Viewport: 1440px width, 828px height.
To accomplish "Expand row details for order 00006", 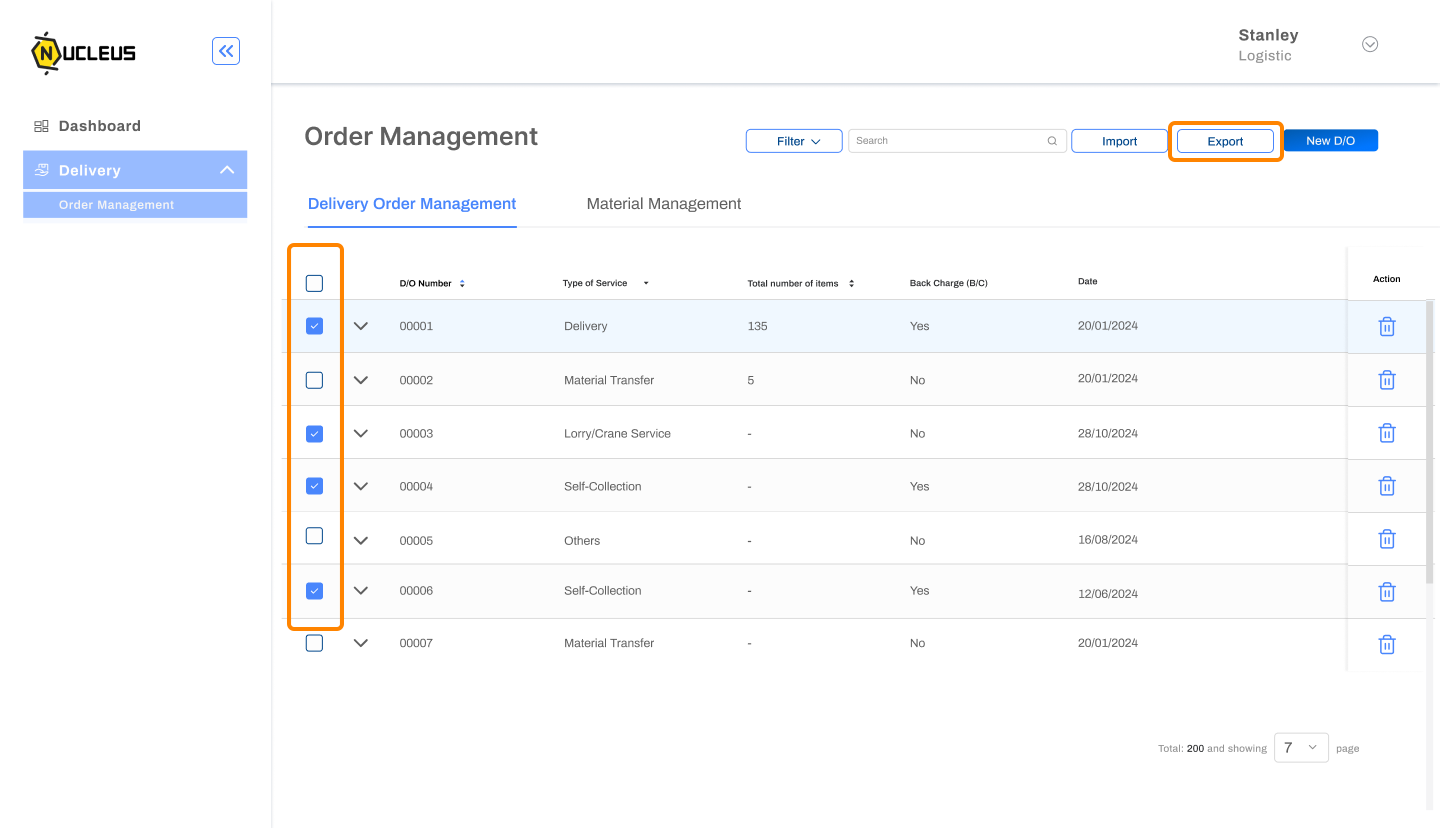I will point(361,590).
